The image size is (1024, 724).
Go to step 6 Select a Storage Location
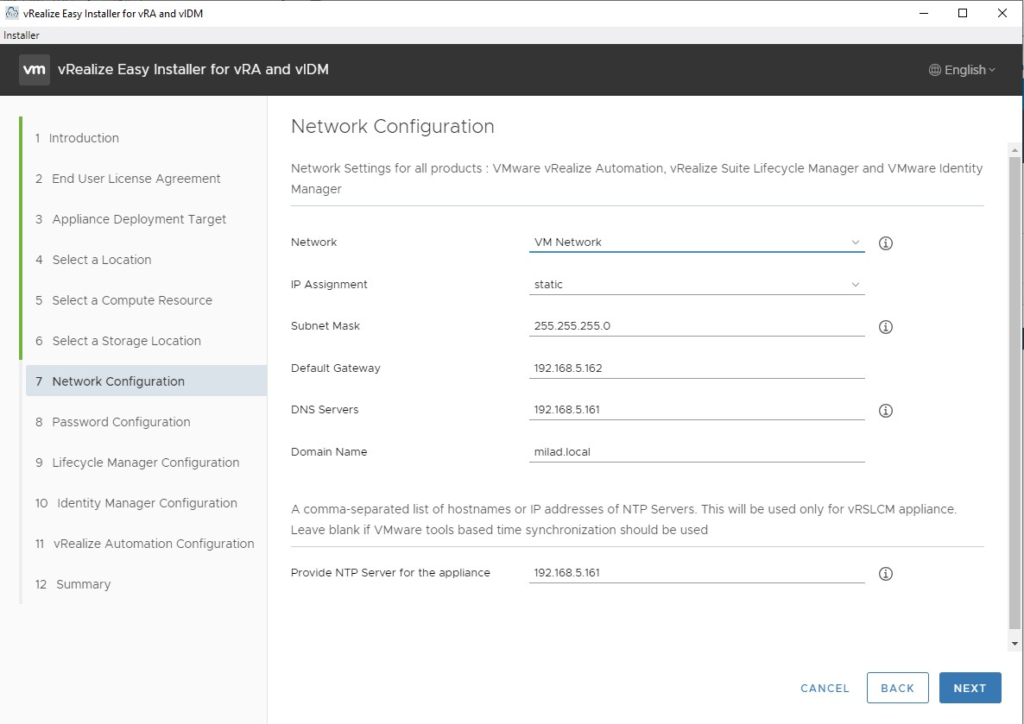118,341
